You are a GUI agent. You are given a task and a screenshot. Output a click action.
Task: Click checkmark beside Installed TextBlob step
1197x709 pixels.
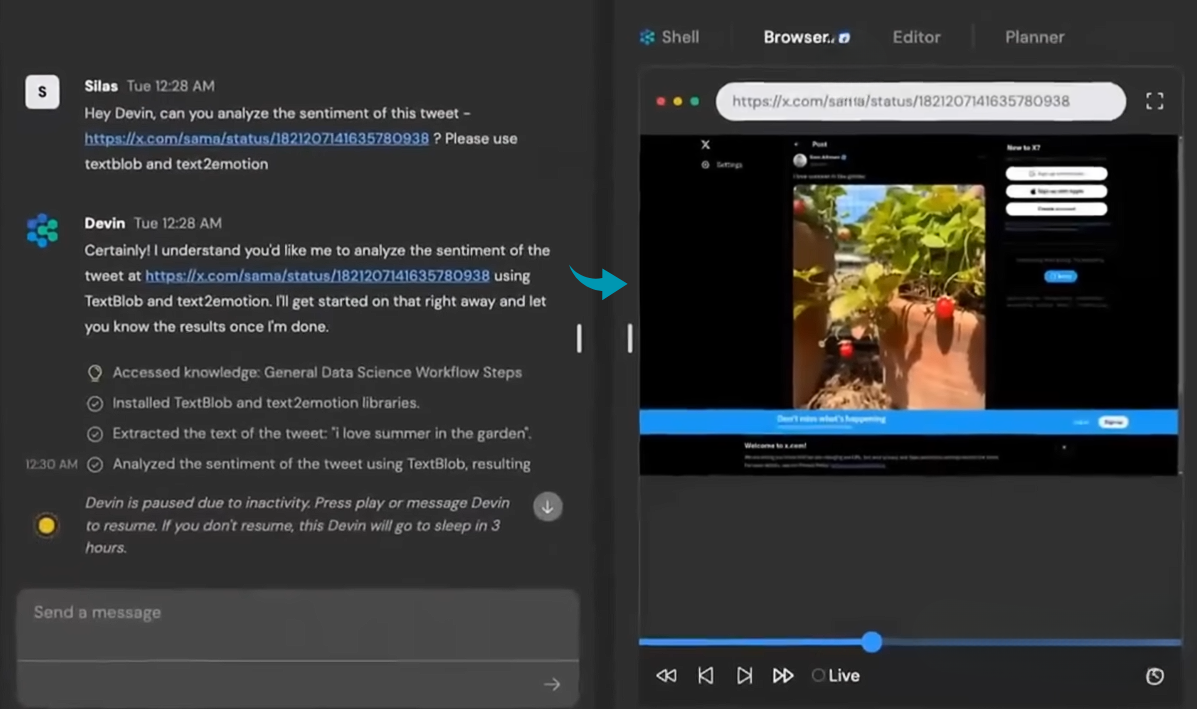click(x=95, y=404)
